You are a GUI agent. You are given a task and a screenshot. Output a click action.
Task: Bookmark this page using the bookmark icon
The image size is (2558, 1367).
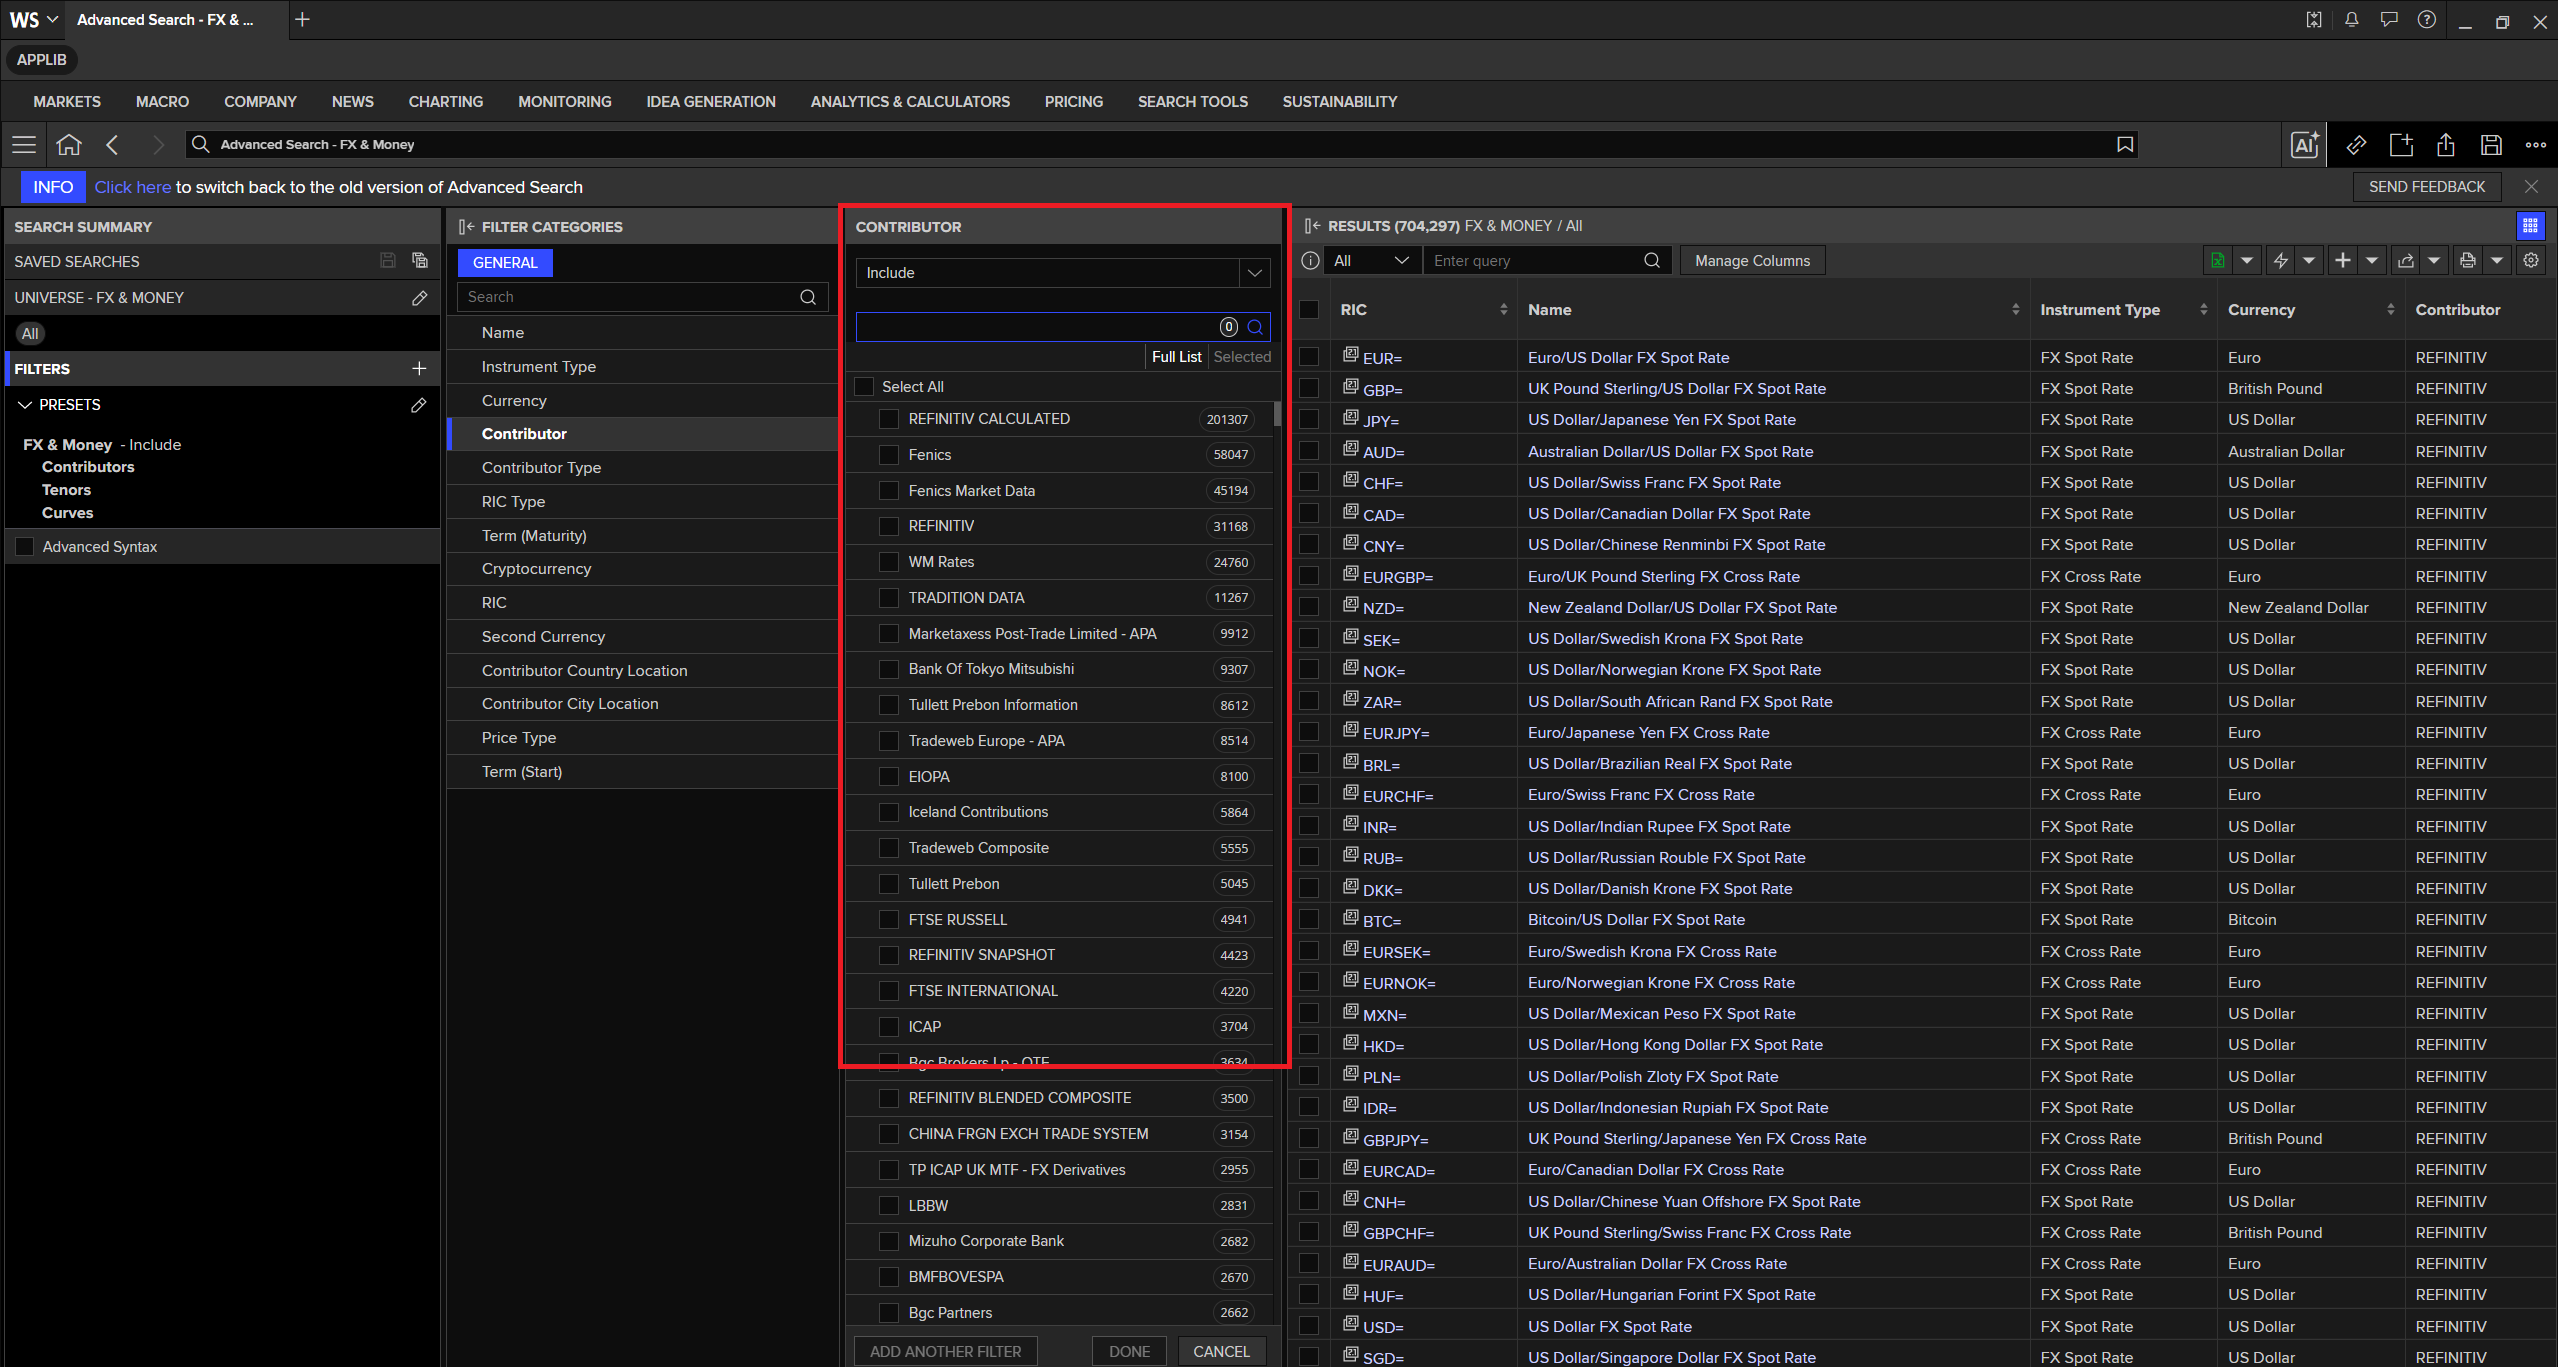pyautogui.click(x=2125, y=145)
